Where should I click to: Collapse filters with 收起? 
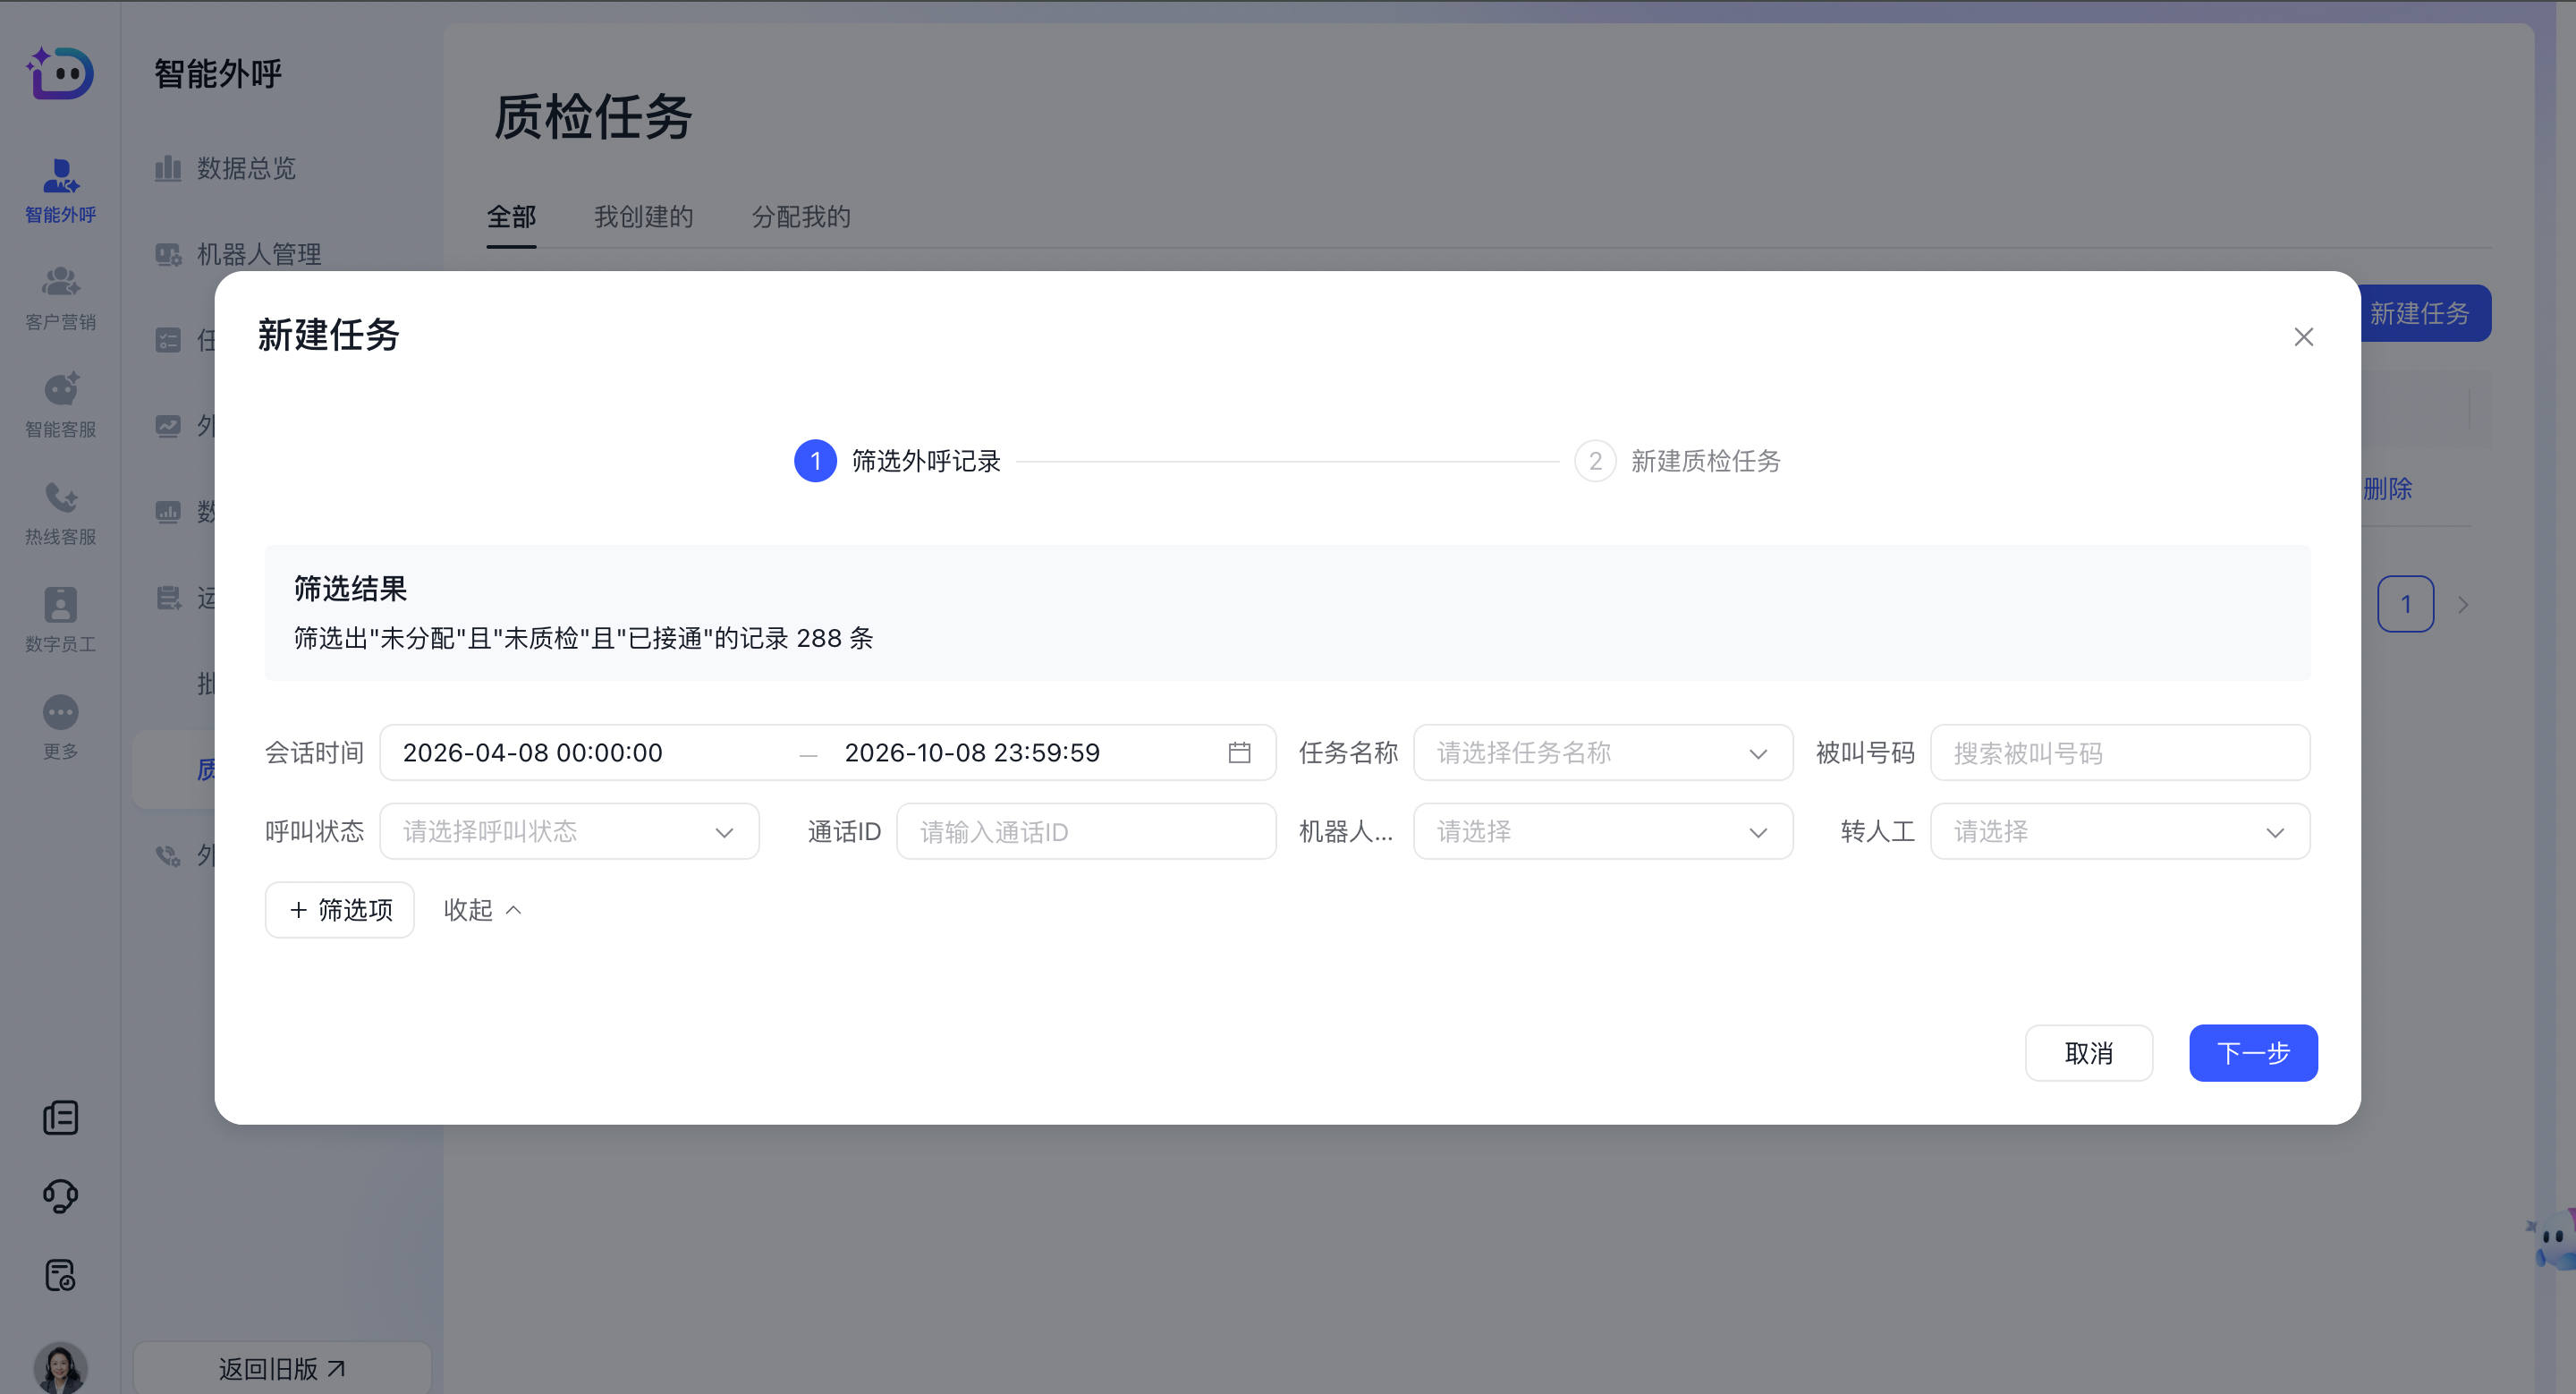point(483,909)
